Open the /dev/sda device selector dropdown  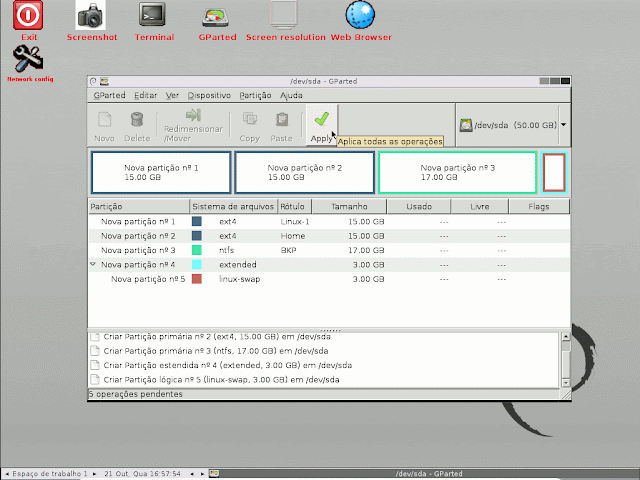pyautogui.click(x=564, y=125)
